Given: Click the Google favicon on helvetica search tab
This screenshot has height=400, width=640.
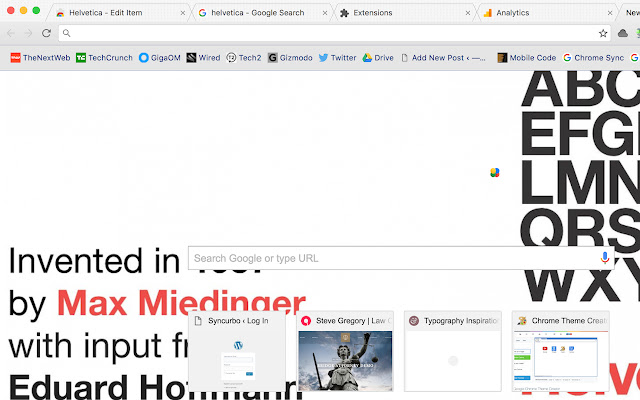Looking at the screenshot, I should [x=202, y=13].
